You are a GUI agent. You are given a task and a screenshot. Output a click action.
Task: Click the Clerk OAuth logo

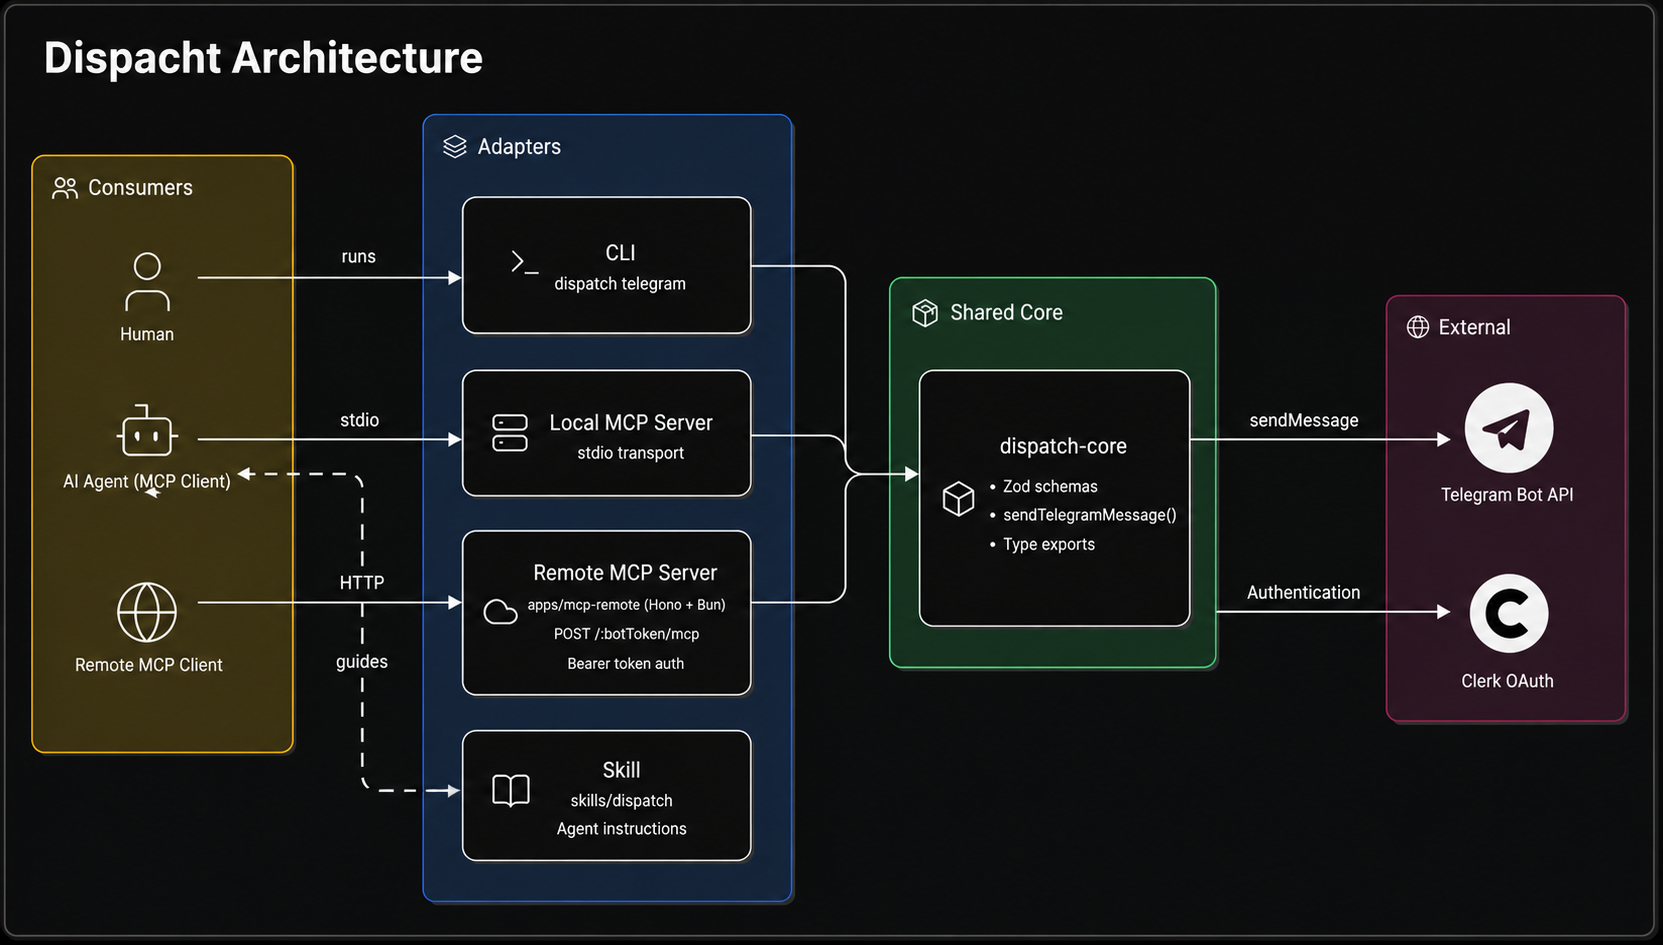(x=1508, y=613)
